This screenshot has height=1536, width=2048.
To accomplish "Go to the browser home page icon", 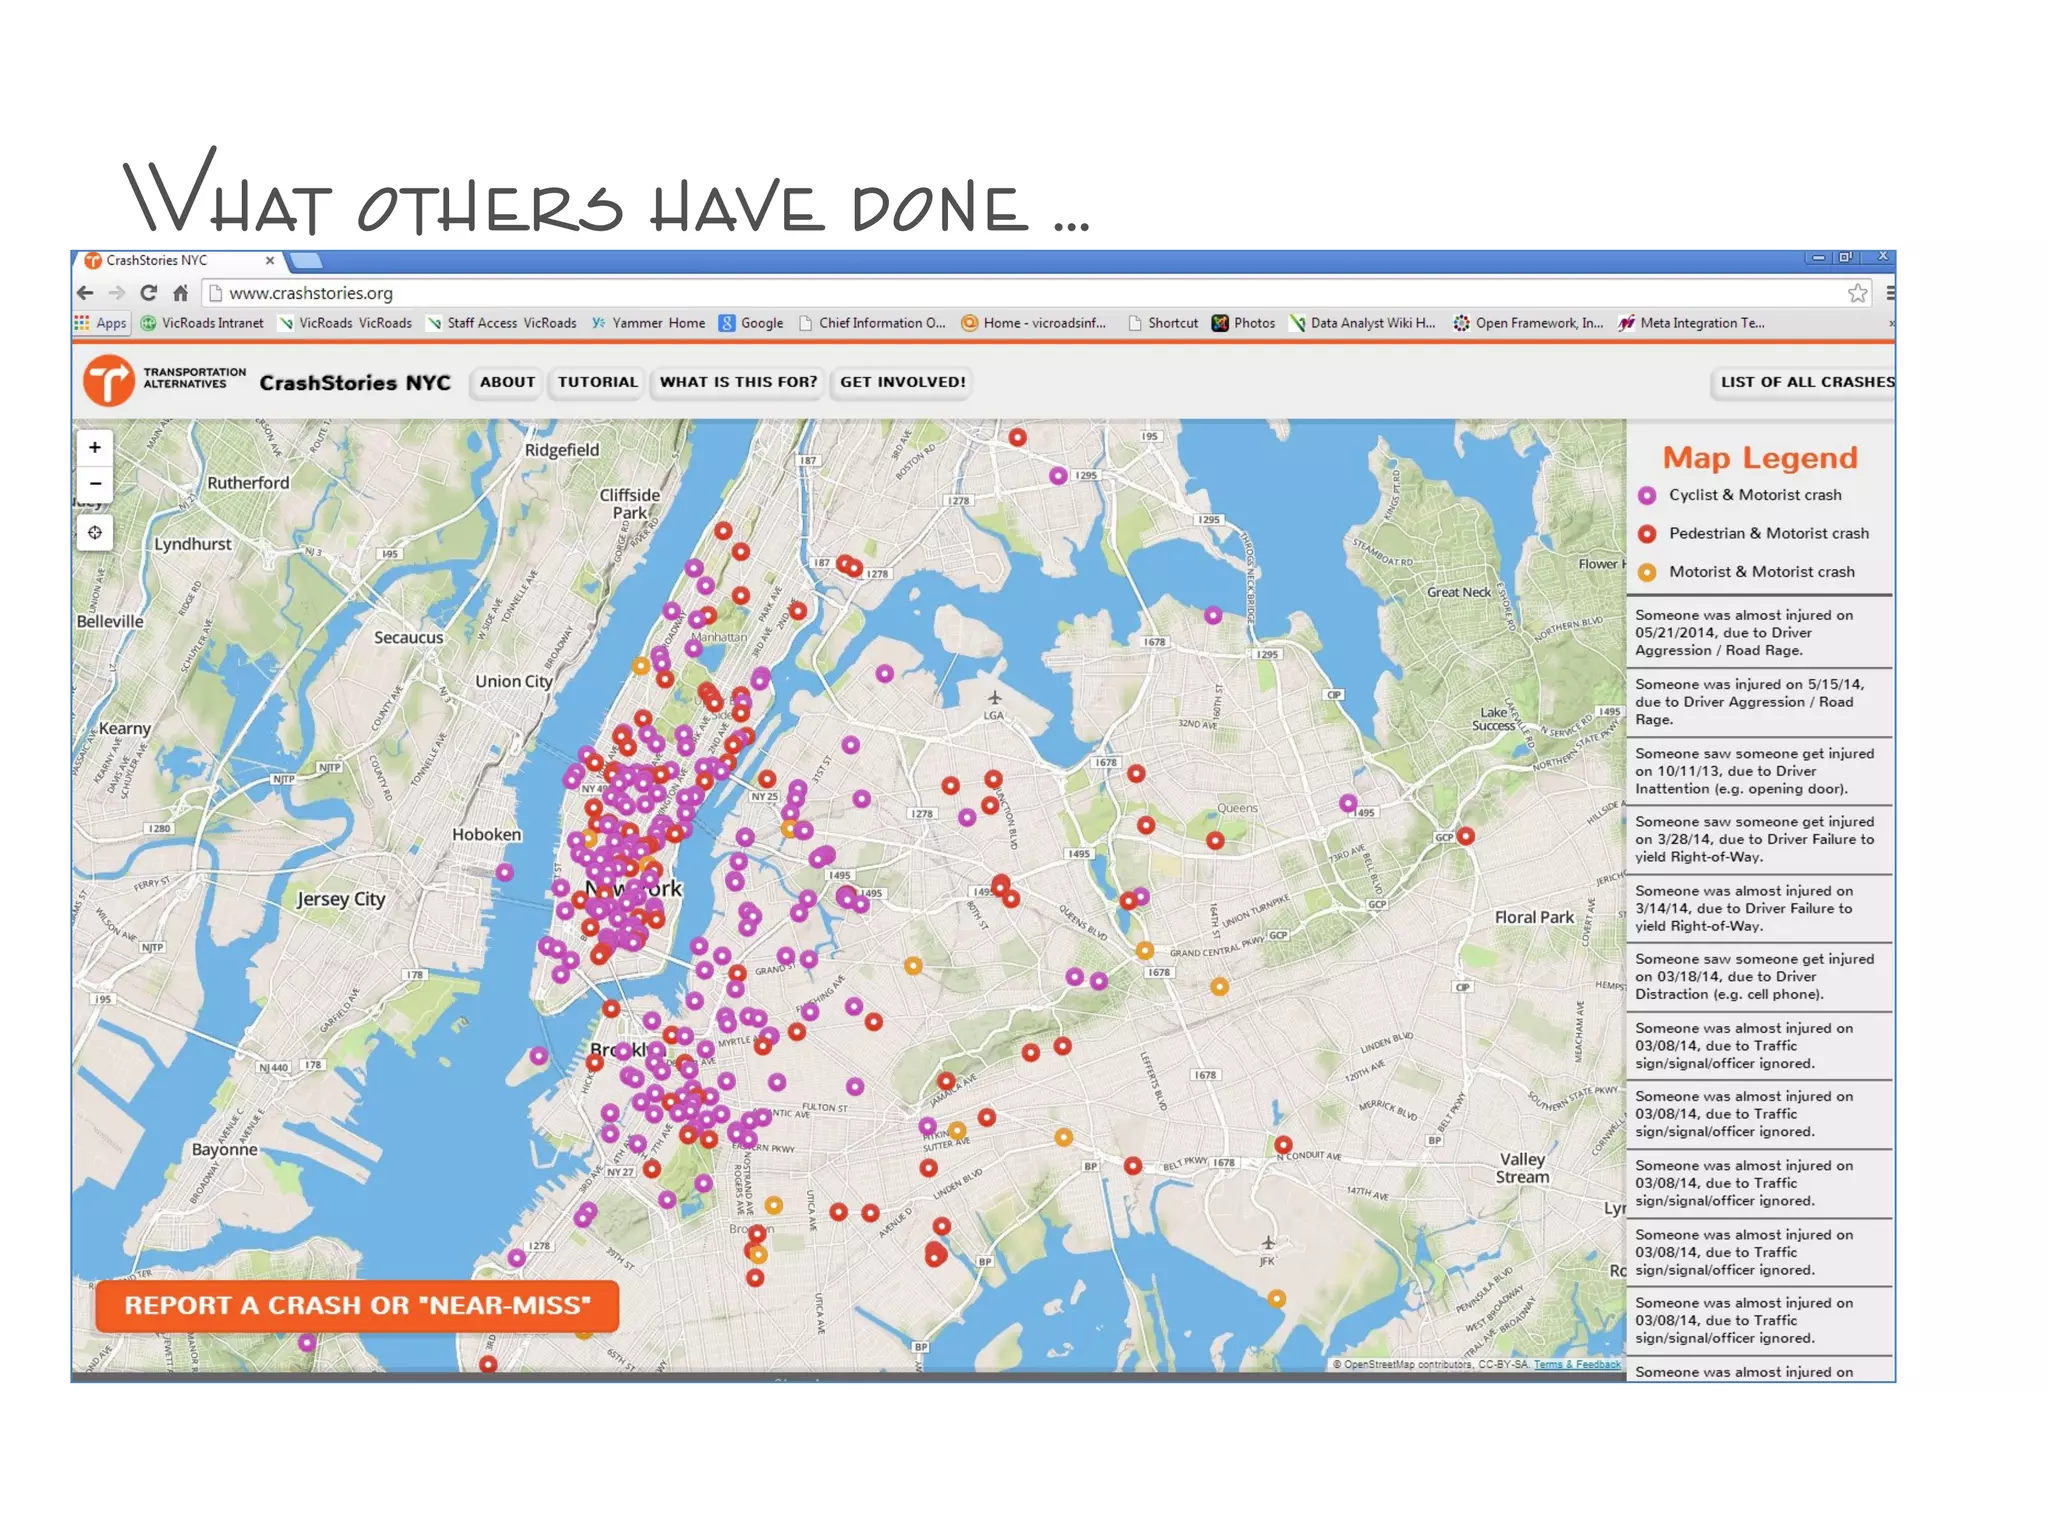I will [x=180, y=293].
